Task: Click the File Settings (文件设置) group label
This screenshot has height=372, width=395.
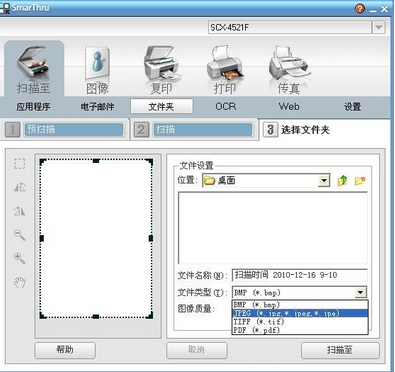Action: [197, 165]
